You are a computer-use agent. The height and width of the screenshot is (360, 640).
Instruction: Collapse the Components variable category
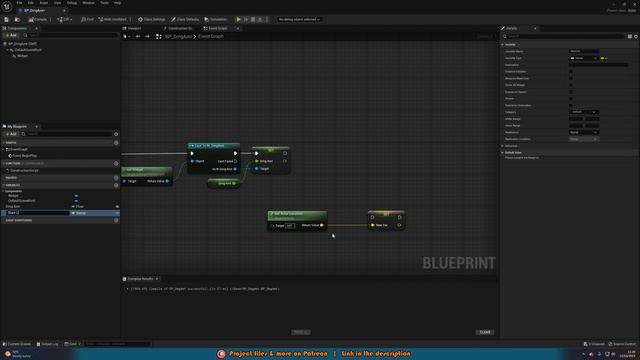[3, 191]
